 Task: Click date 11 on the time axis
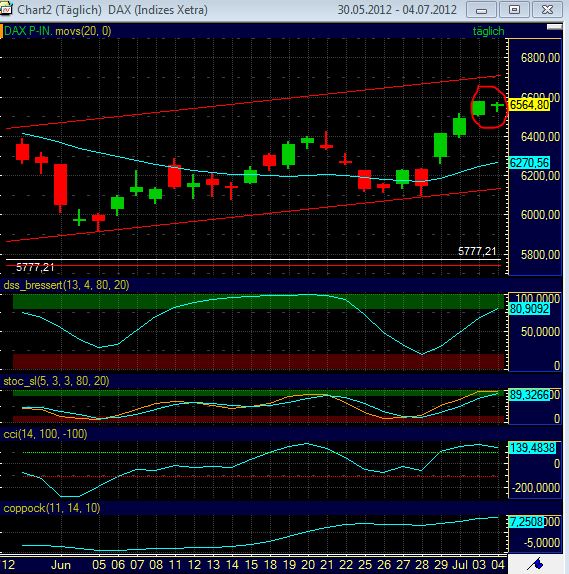click(x=175, y=565)
